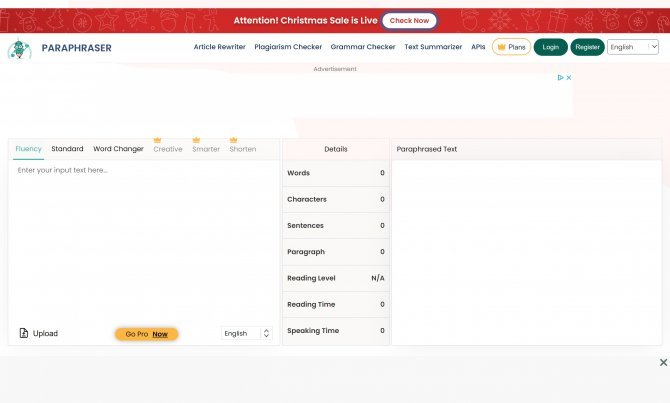Close the advertisement with X icon

pyautogui.click(x=569, y=77)
